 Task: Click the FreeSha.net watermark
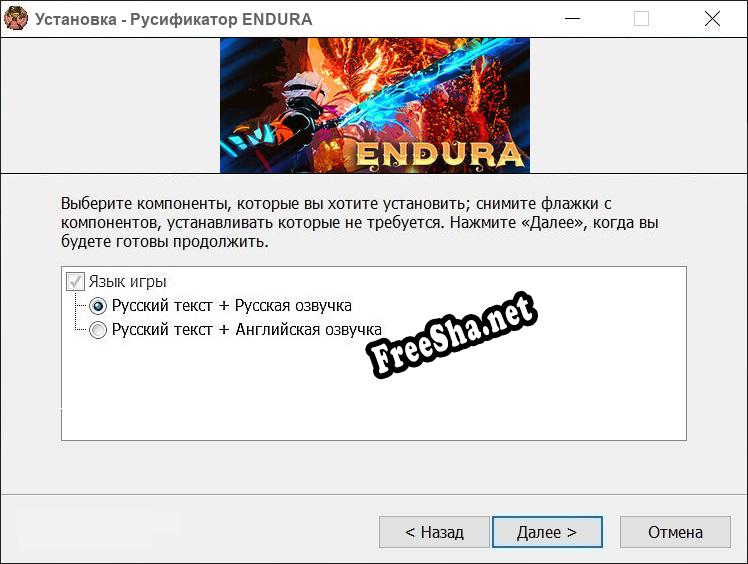tap(452, 335)
